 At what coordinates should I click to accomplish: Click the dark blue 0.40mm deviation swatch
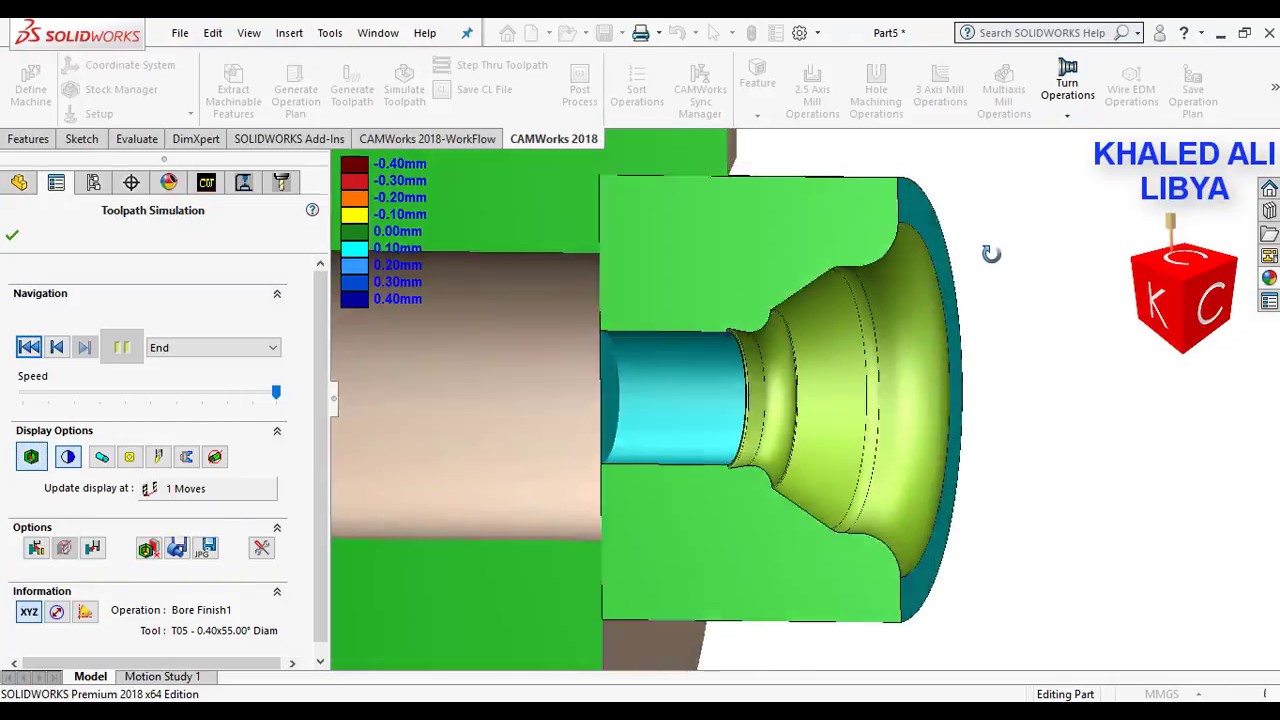coord(354,299)
